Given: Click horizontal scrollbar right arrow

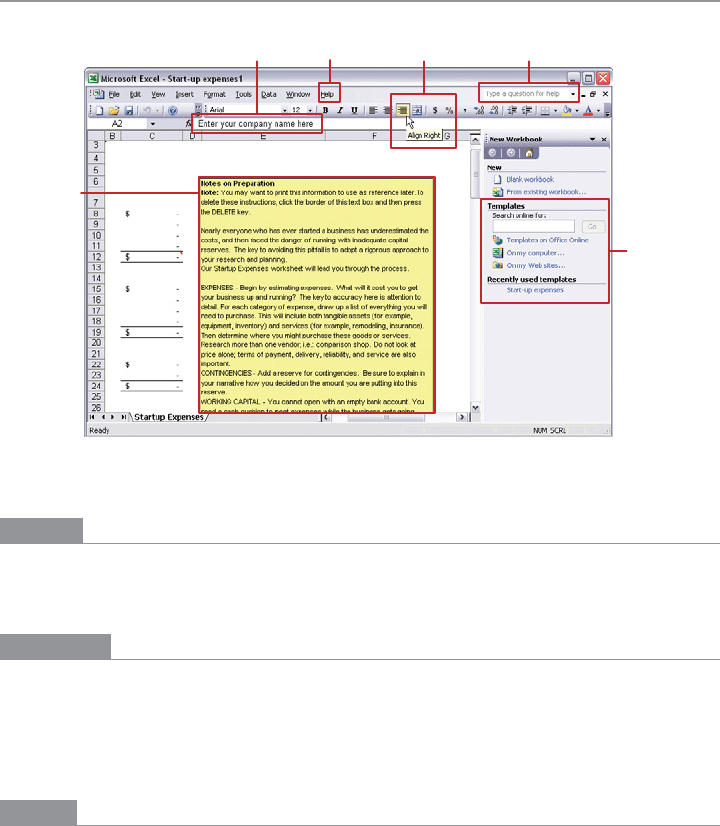Looking at the screenshot, I should [x=462, y=417].
